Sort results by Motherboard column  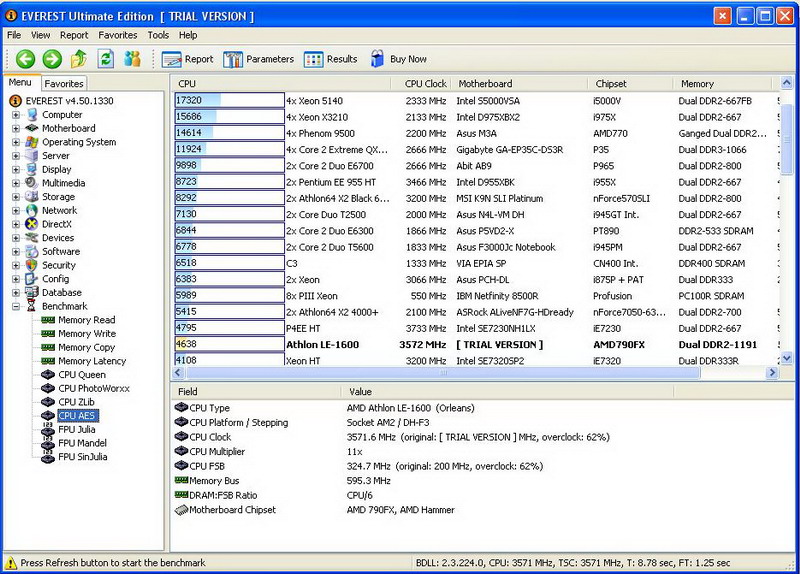tap(519, 84)
